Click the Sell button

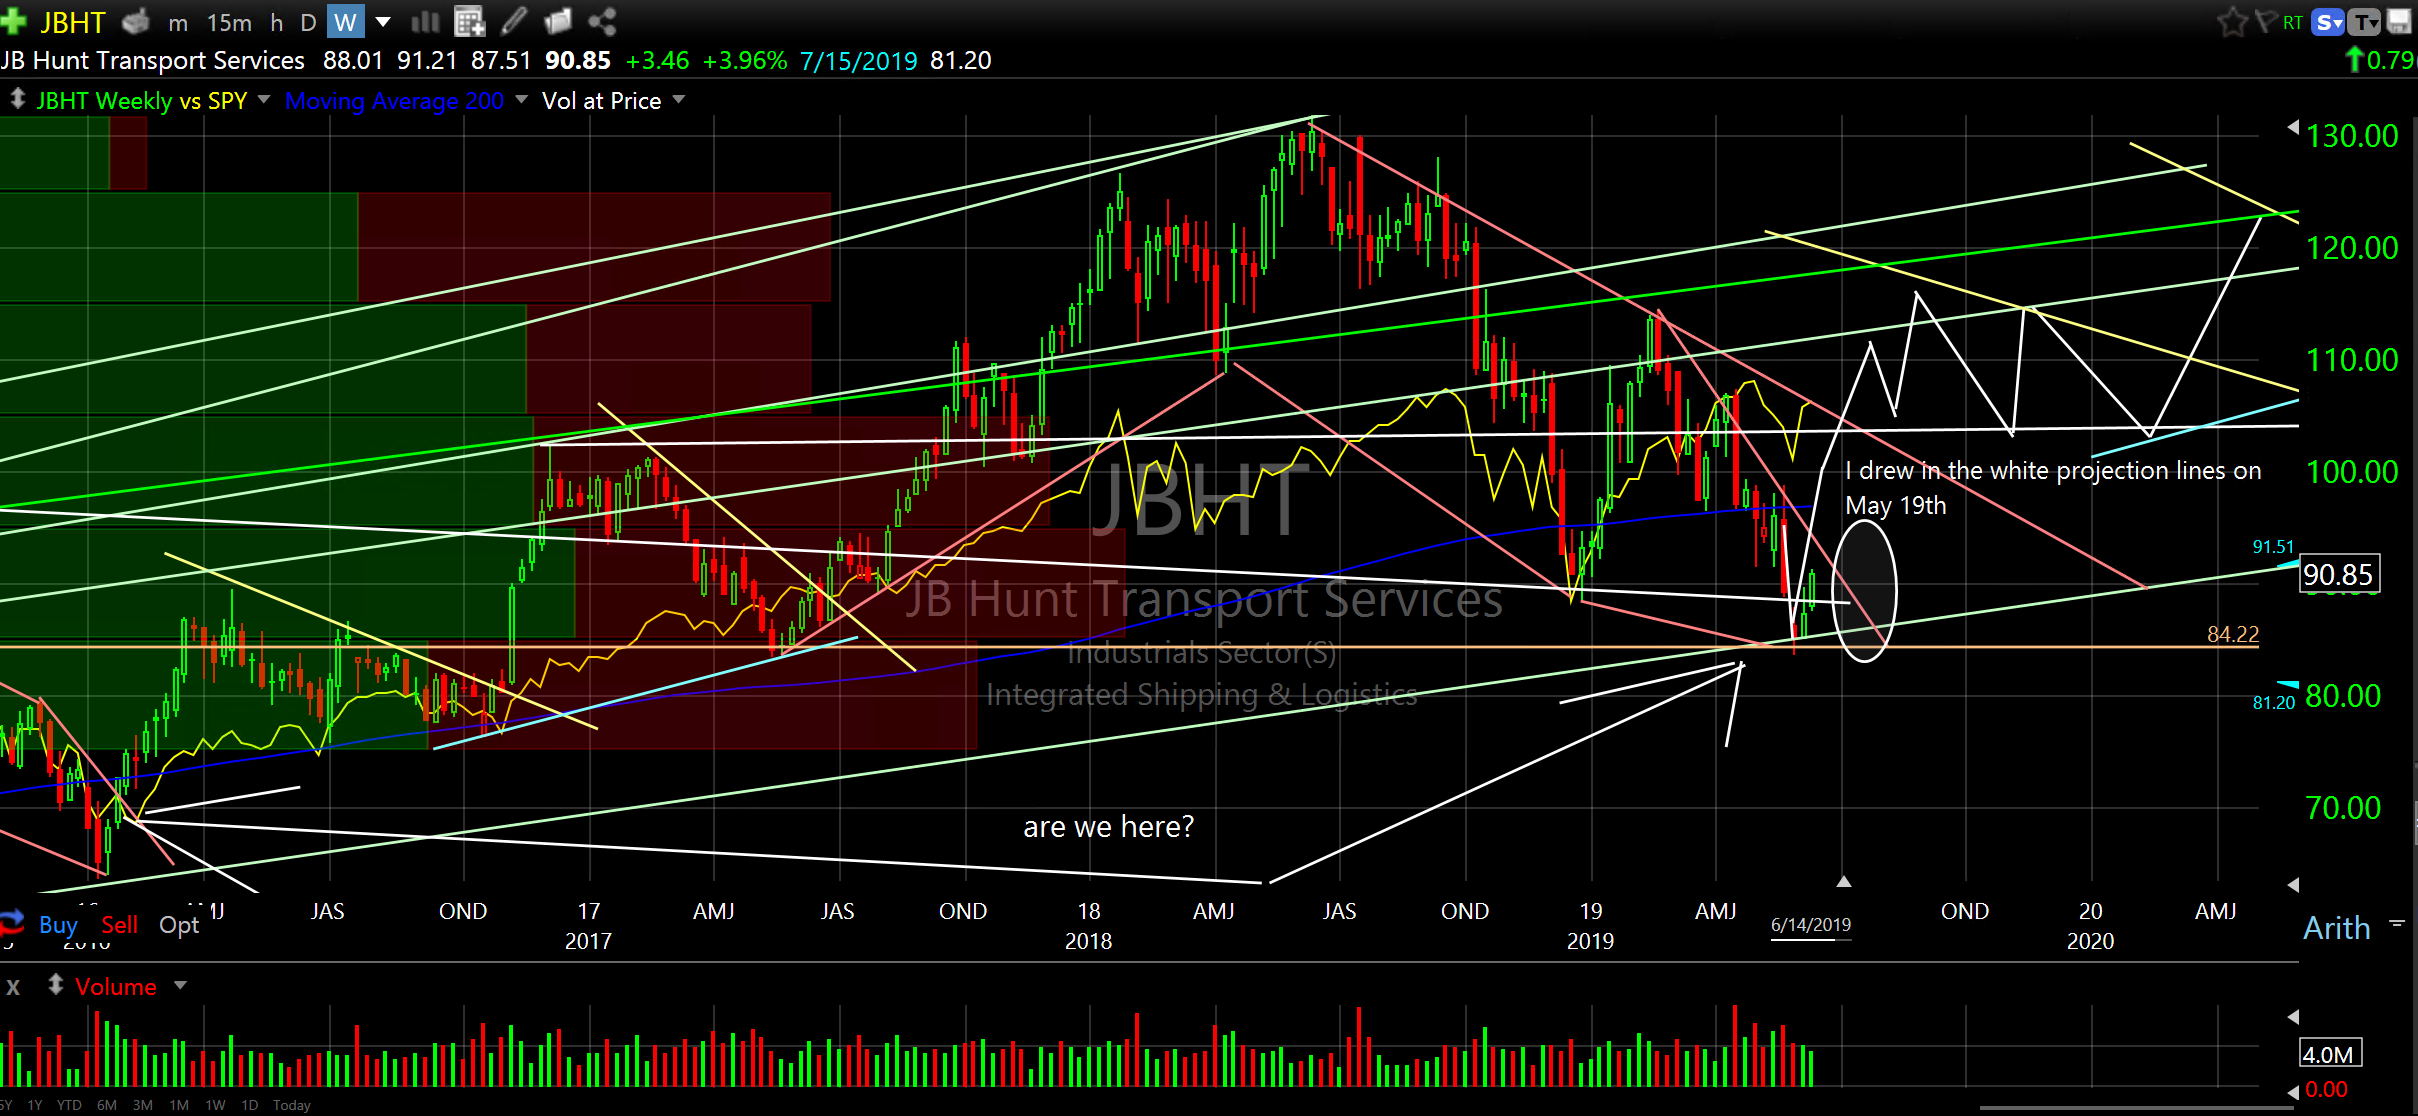point(119,925)
